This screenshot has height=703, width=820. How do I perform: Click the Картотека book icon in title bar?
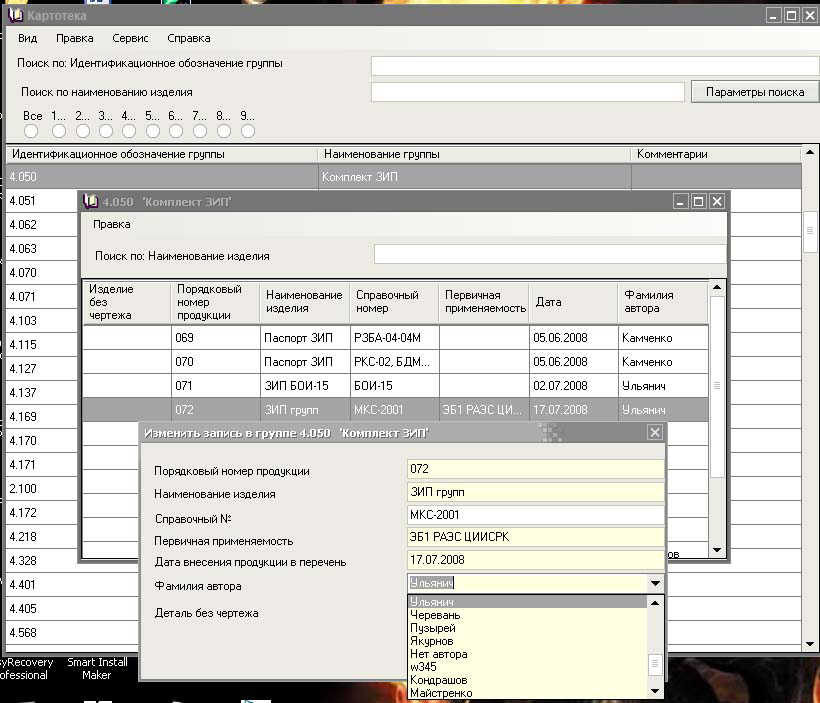coord(15,16)
